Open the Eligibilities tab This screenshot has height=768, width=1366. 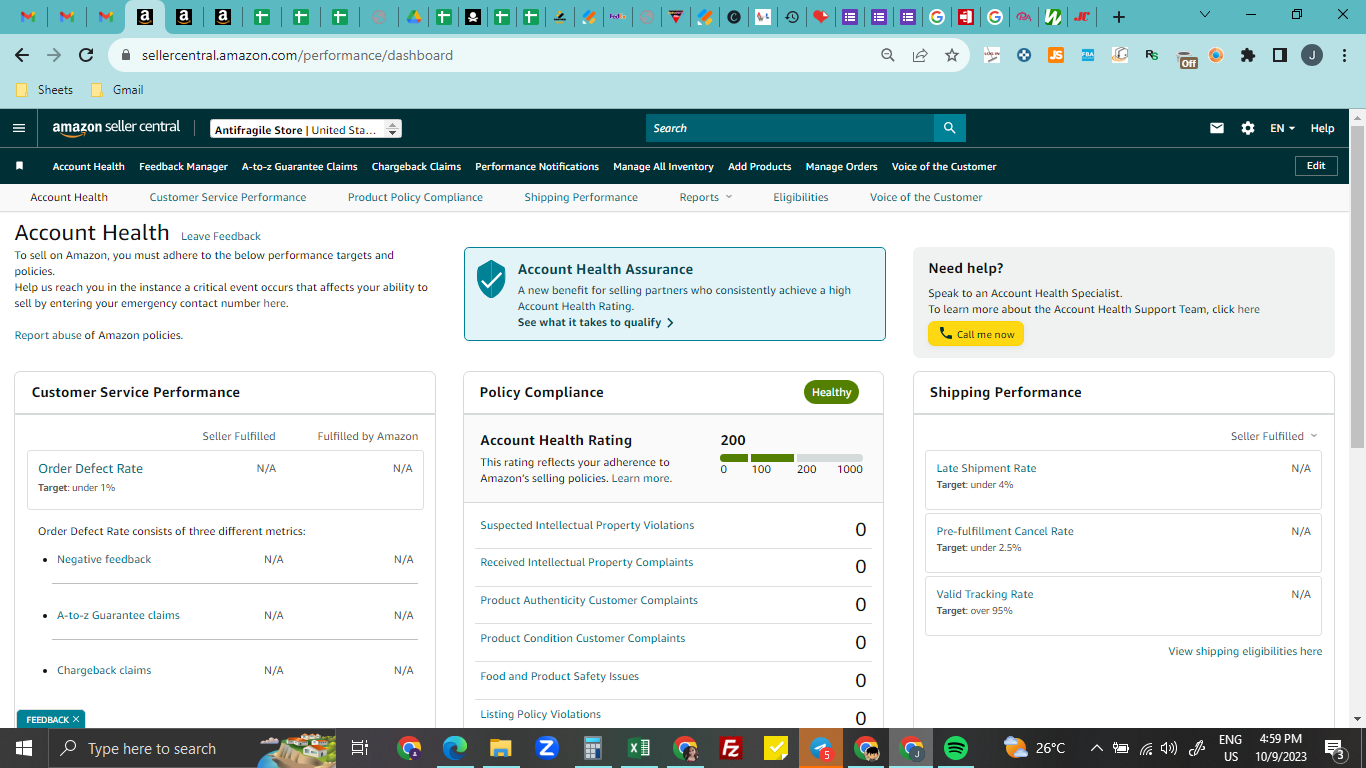801,197
